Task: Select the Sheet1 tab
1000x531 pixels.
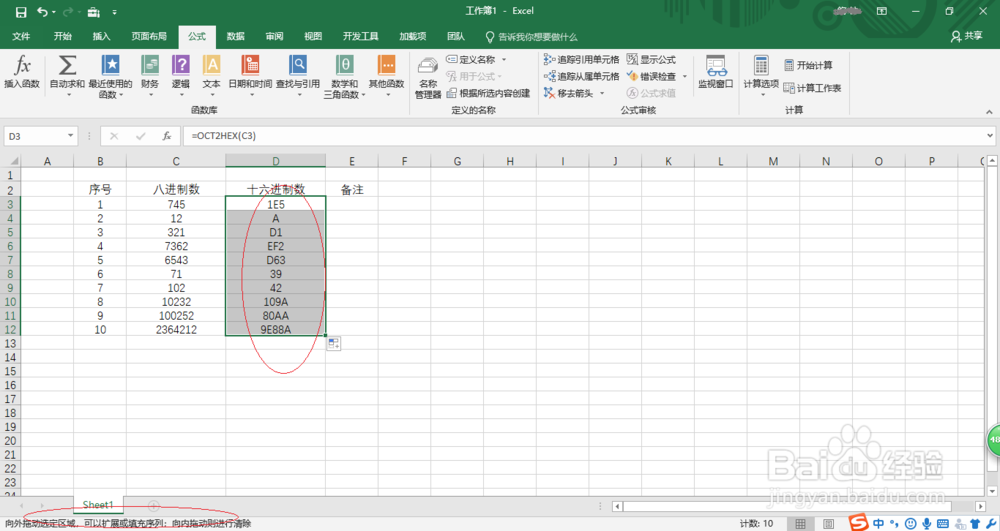Action: click(x=98, y=505)
